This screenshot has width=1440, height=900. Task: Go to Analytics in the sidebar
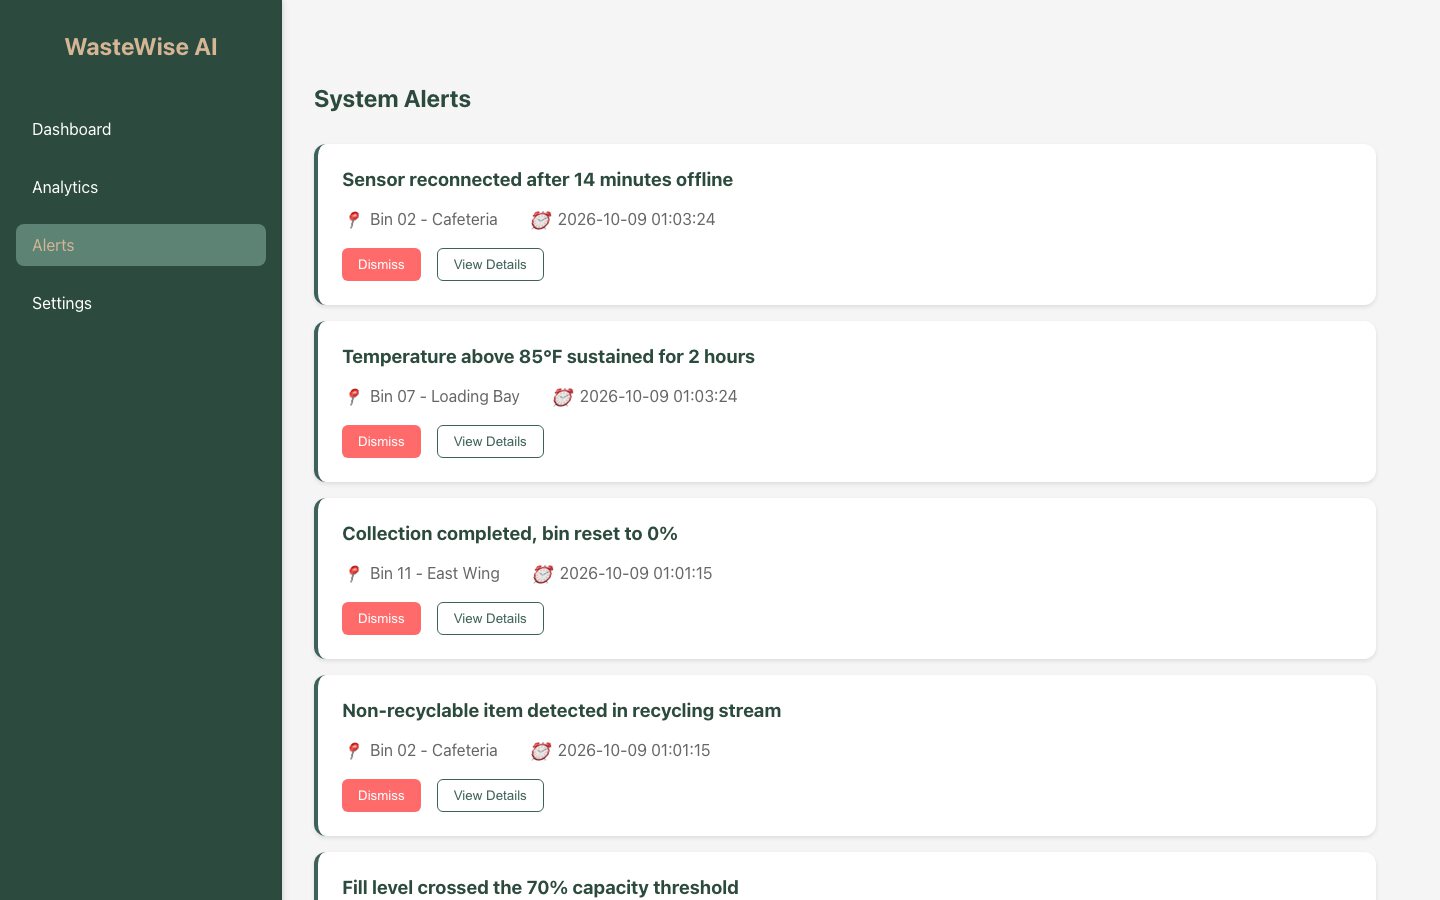point(141,187)
